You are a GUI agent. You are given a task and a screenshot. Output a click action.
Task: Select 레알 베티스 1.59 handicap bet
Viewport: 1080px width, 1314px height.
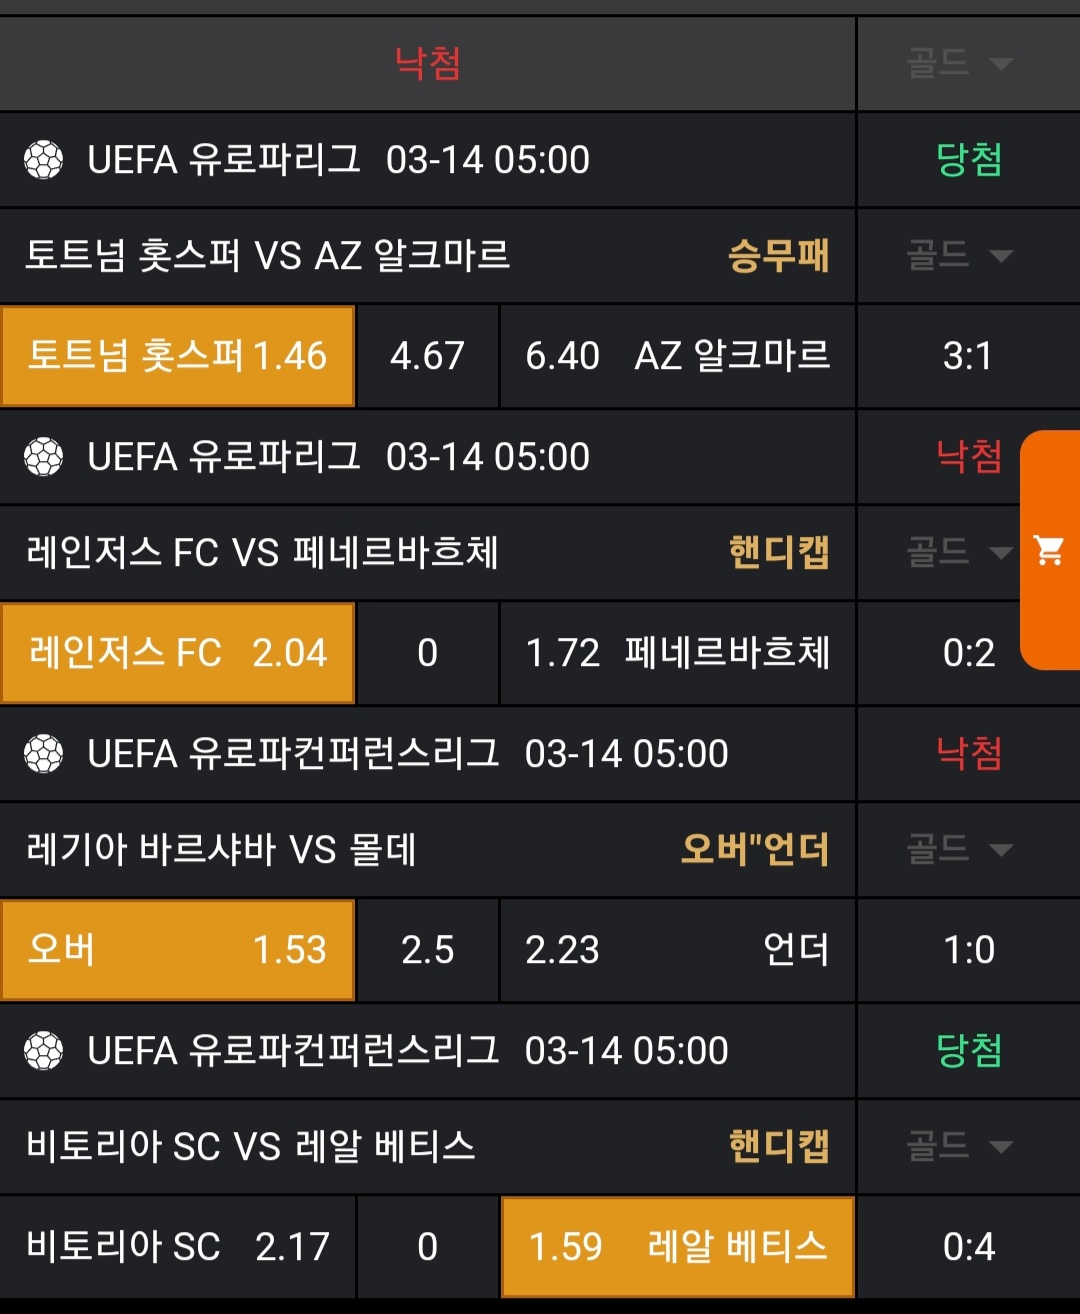coord(677,1247)
